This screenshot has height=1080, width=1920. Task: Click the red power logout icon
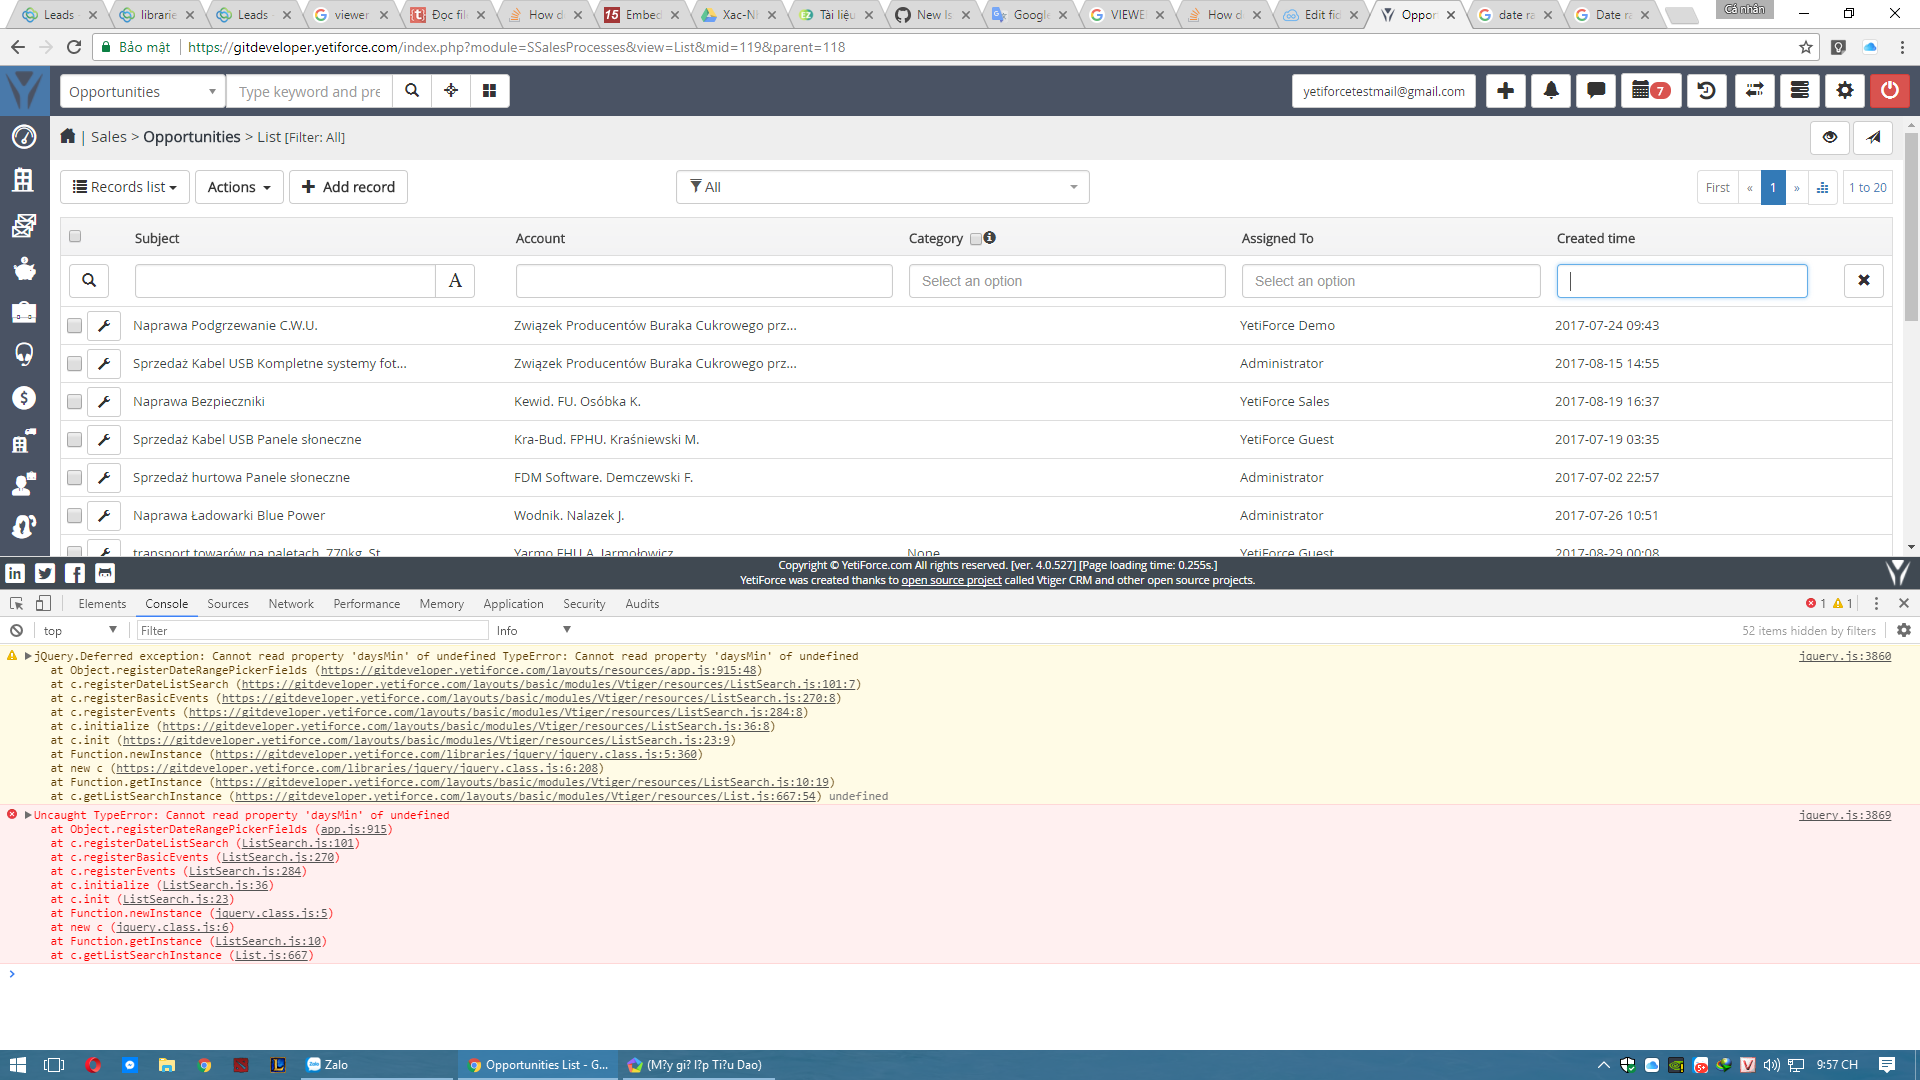(1889, 91)
